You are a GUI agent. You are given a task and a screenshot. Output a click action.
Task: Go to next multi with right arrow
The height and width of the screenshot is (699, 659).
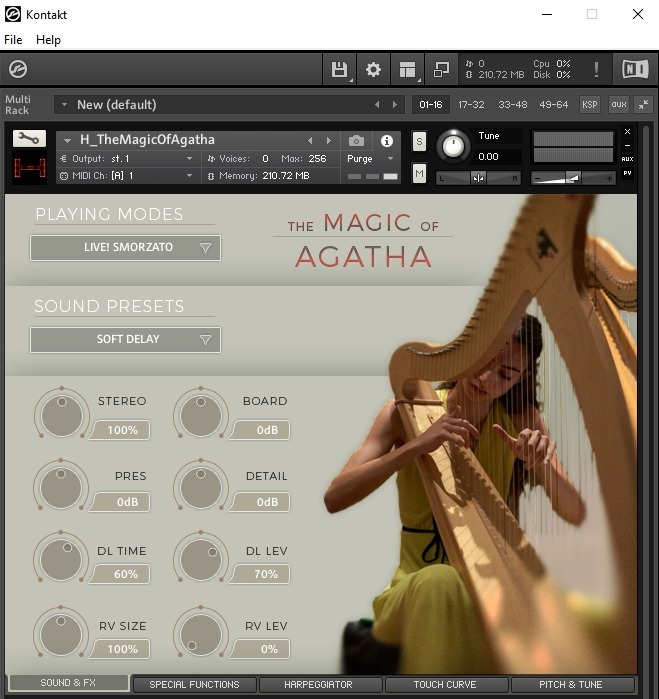395,105
